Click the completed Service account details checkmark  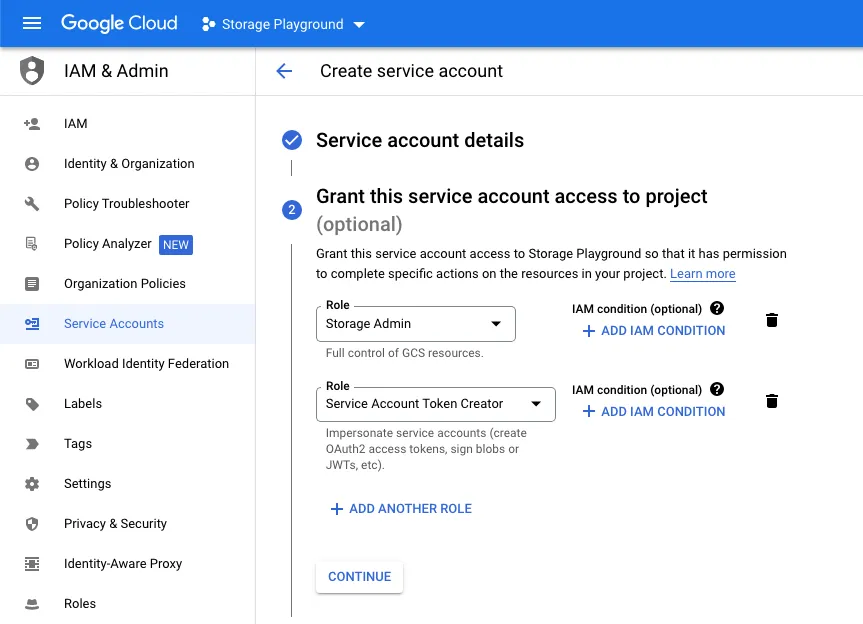click(292, 140)
